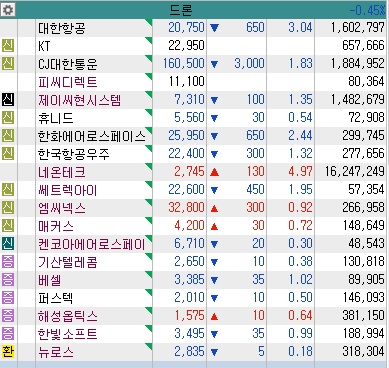
Task: Click the volume 318,304 for 뉴로스
Action: click(364, 351)
